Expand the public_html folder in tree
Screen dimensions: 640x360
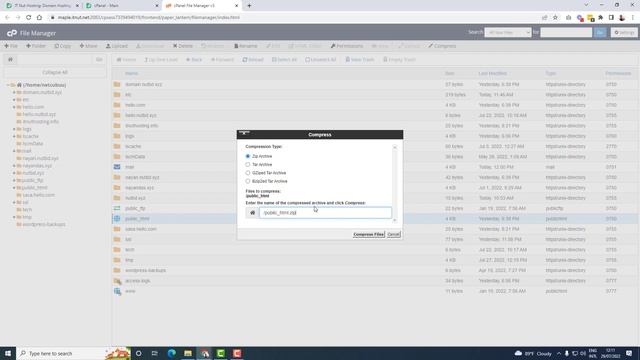[x=14, y=188]
